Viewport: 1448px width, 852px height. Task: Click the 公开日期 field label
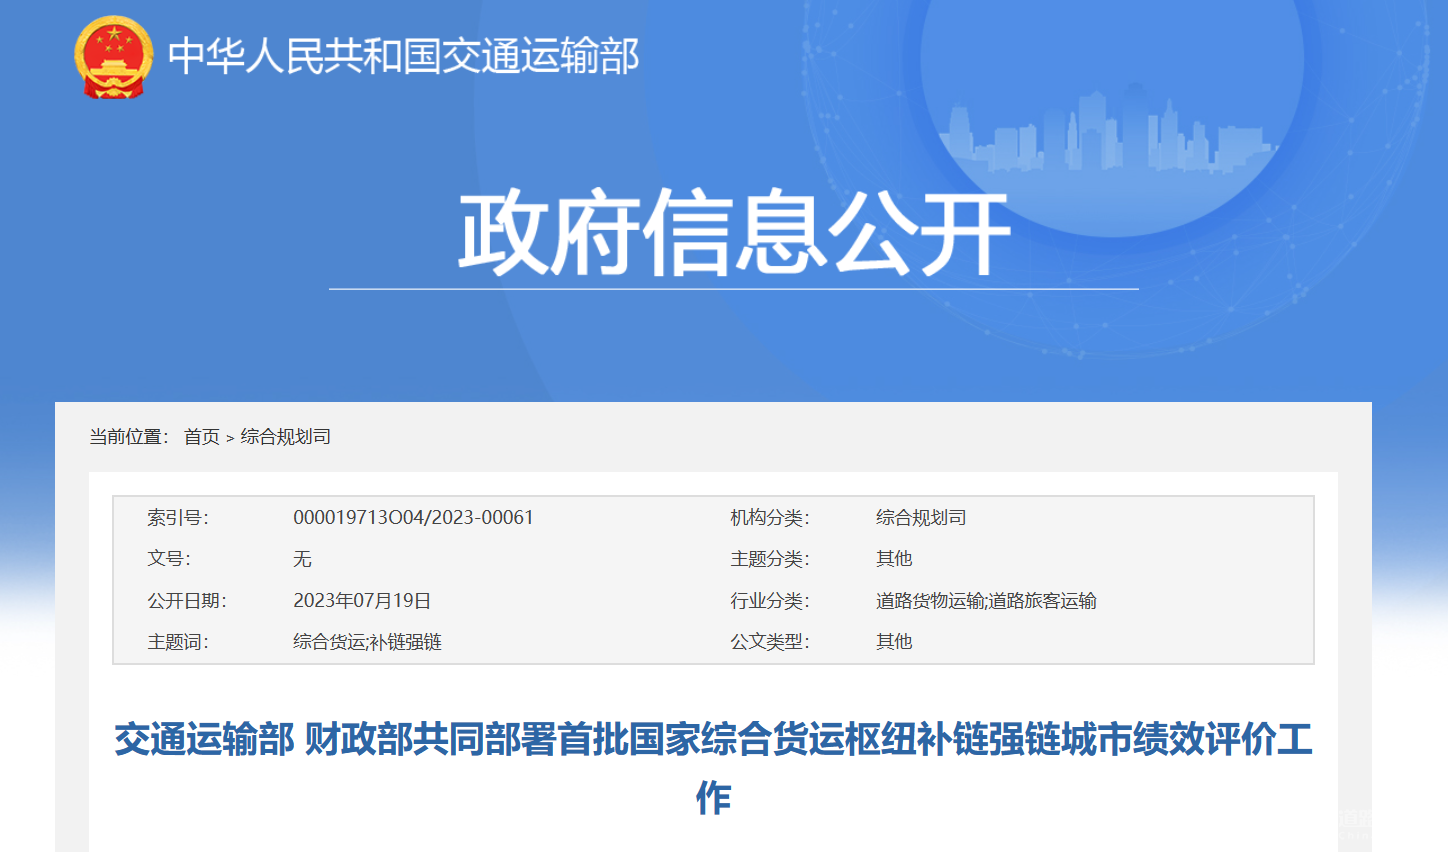tap(187, 601)
